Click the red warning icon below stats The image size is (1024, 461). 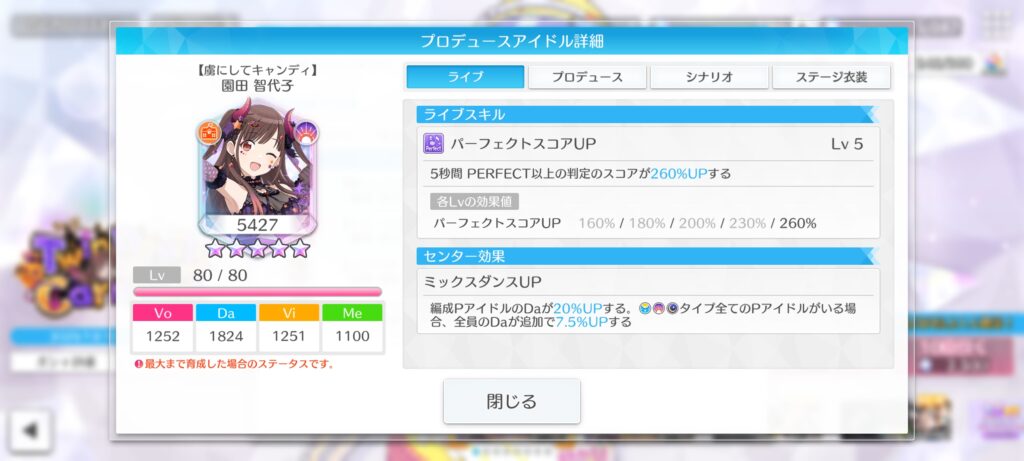(x=138, y=364)
